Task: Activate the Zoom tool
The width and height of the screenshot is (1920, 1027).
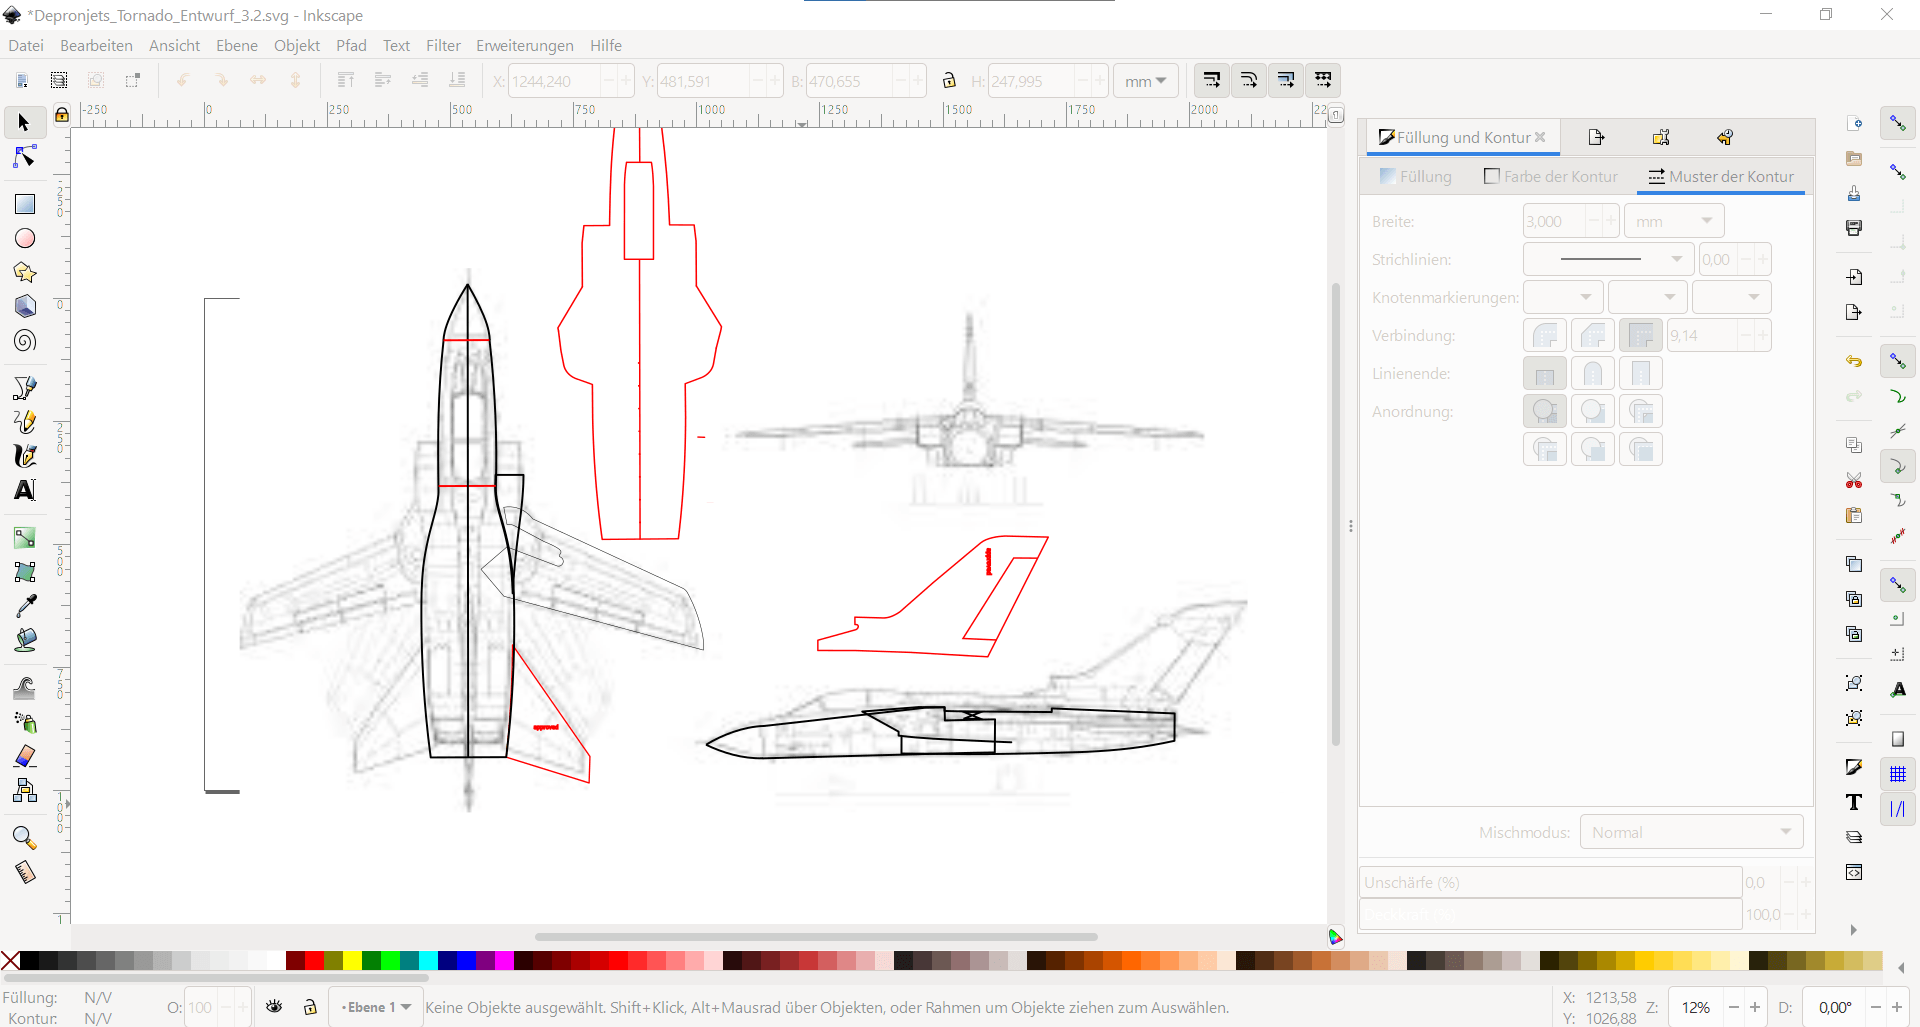Action: (24, 838)
